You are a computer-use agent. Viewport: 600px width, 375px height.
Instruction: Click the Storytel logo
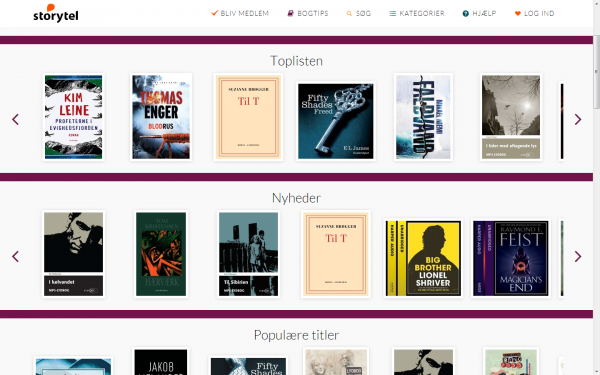point(56,13)
